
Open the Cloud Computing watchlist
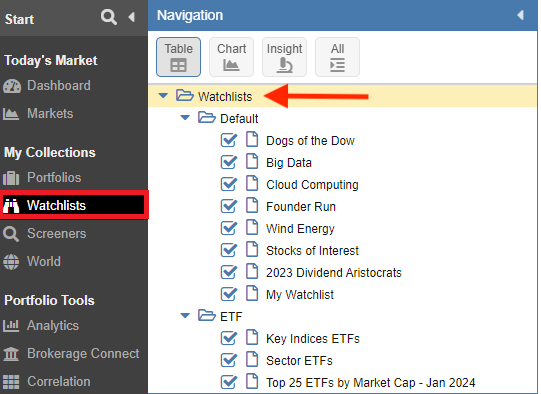312,185
